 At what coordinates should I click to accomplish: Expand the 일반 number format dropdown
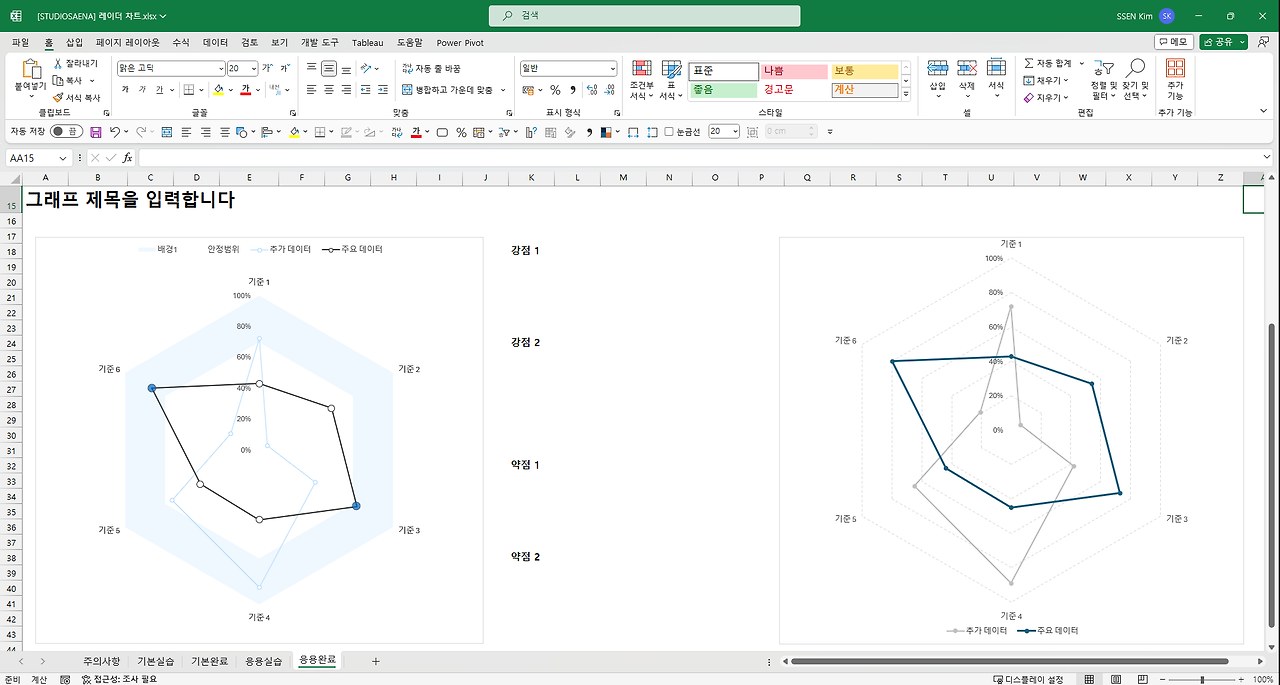tap(612, 69)
